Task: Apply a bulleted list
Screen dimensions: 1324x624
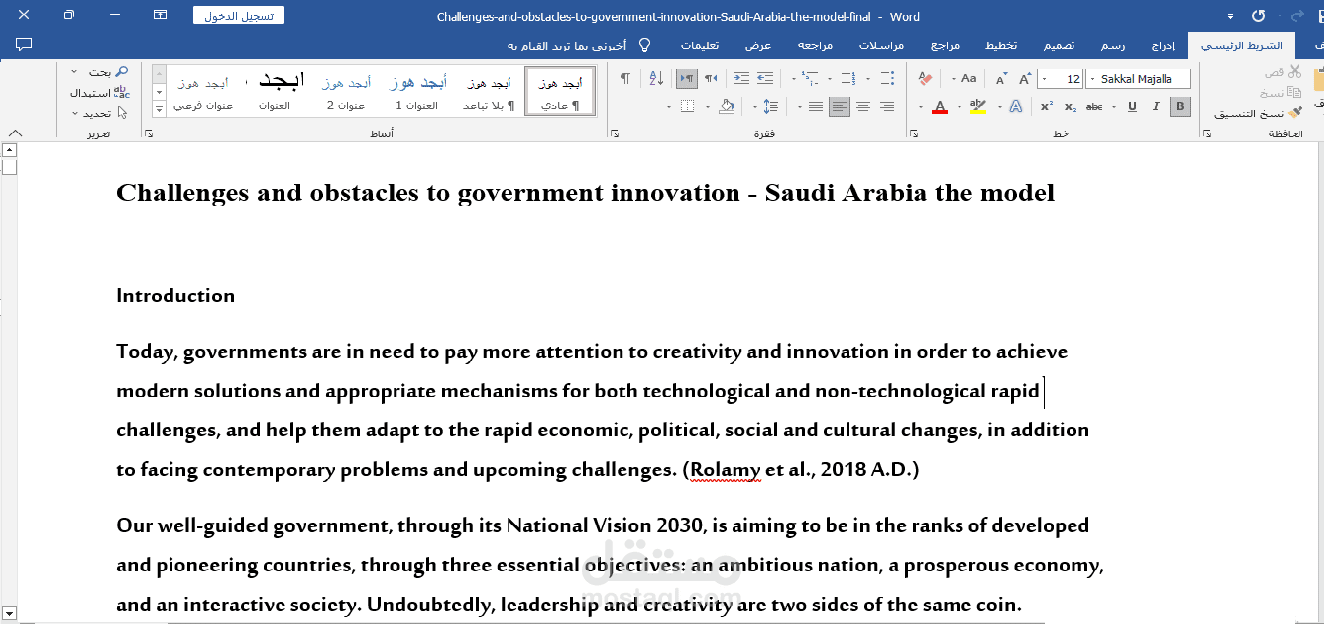Action: coord(888,78)
